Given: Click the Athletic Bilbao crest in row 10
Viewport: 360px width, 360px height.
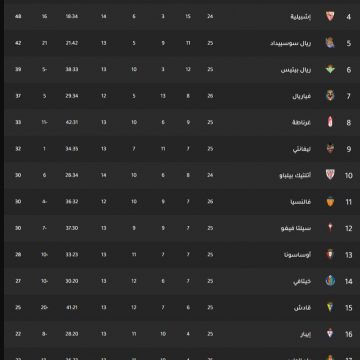Looking at the screenshot, I should click(330, 175).
